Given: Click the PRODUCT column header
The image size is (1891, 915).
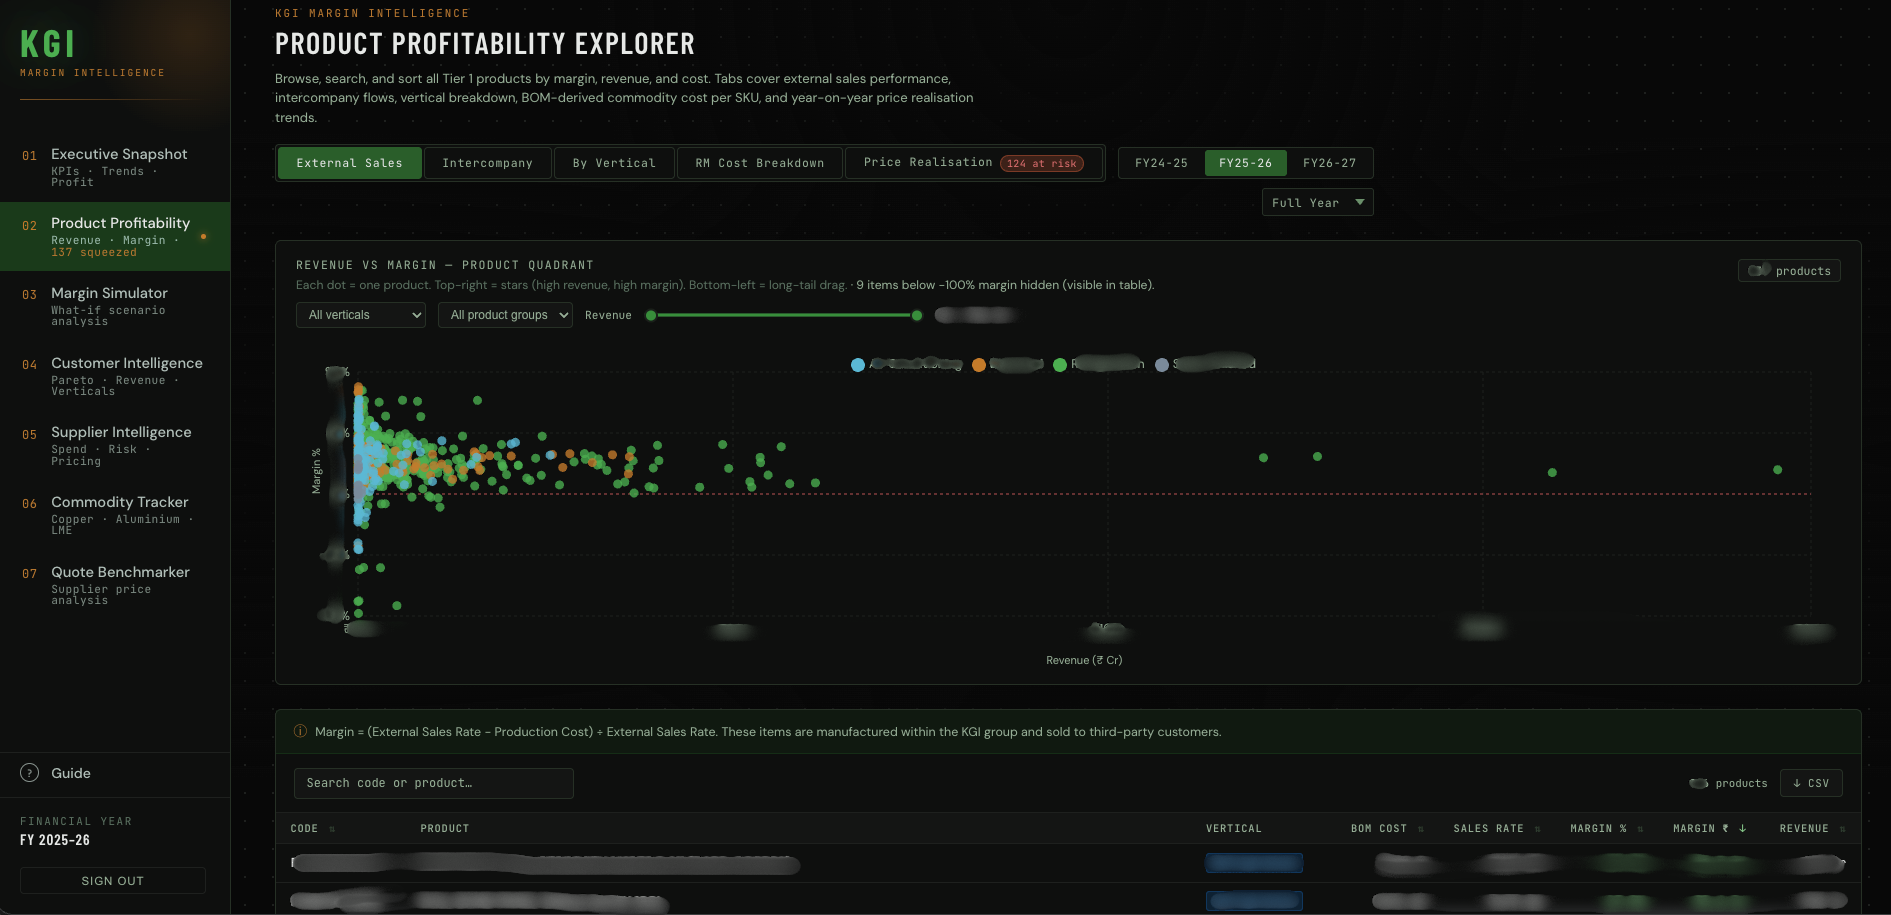Looking at the screenshot, I should pos(445,829).
